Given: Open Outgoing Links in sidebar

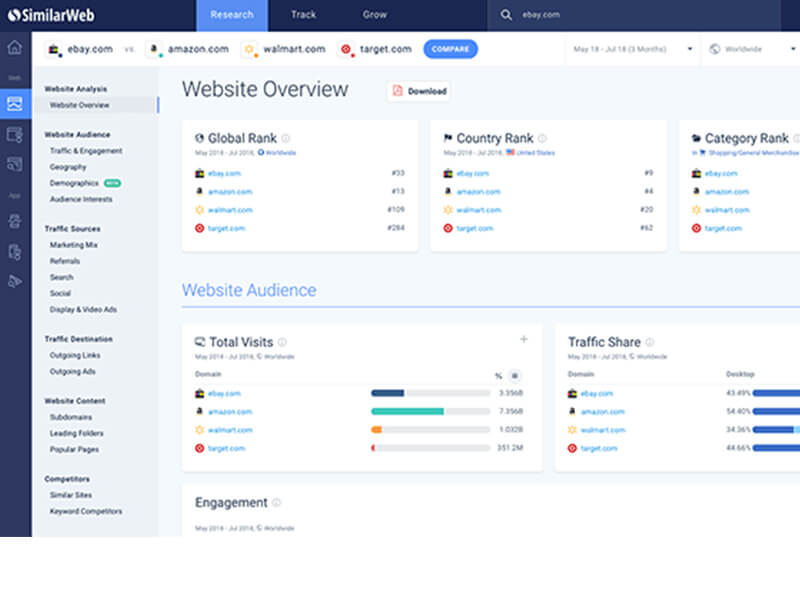Looking at the screenshot, I should point(75,355).
